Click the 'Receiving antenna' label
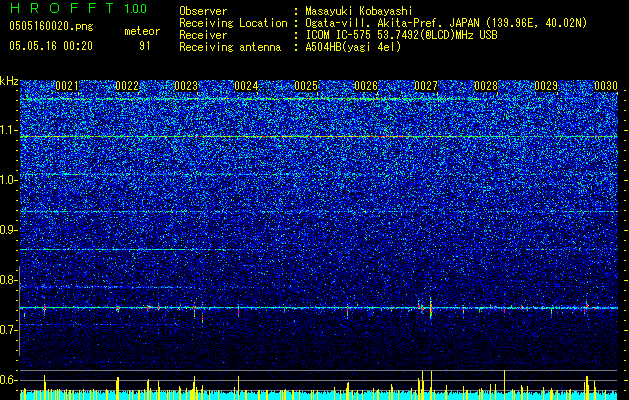Image resolution: width=629 pixels, height=400 pixels. 230,47
